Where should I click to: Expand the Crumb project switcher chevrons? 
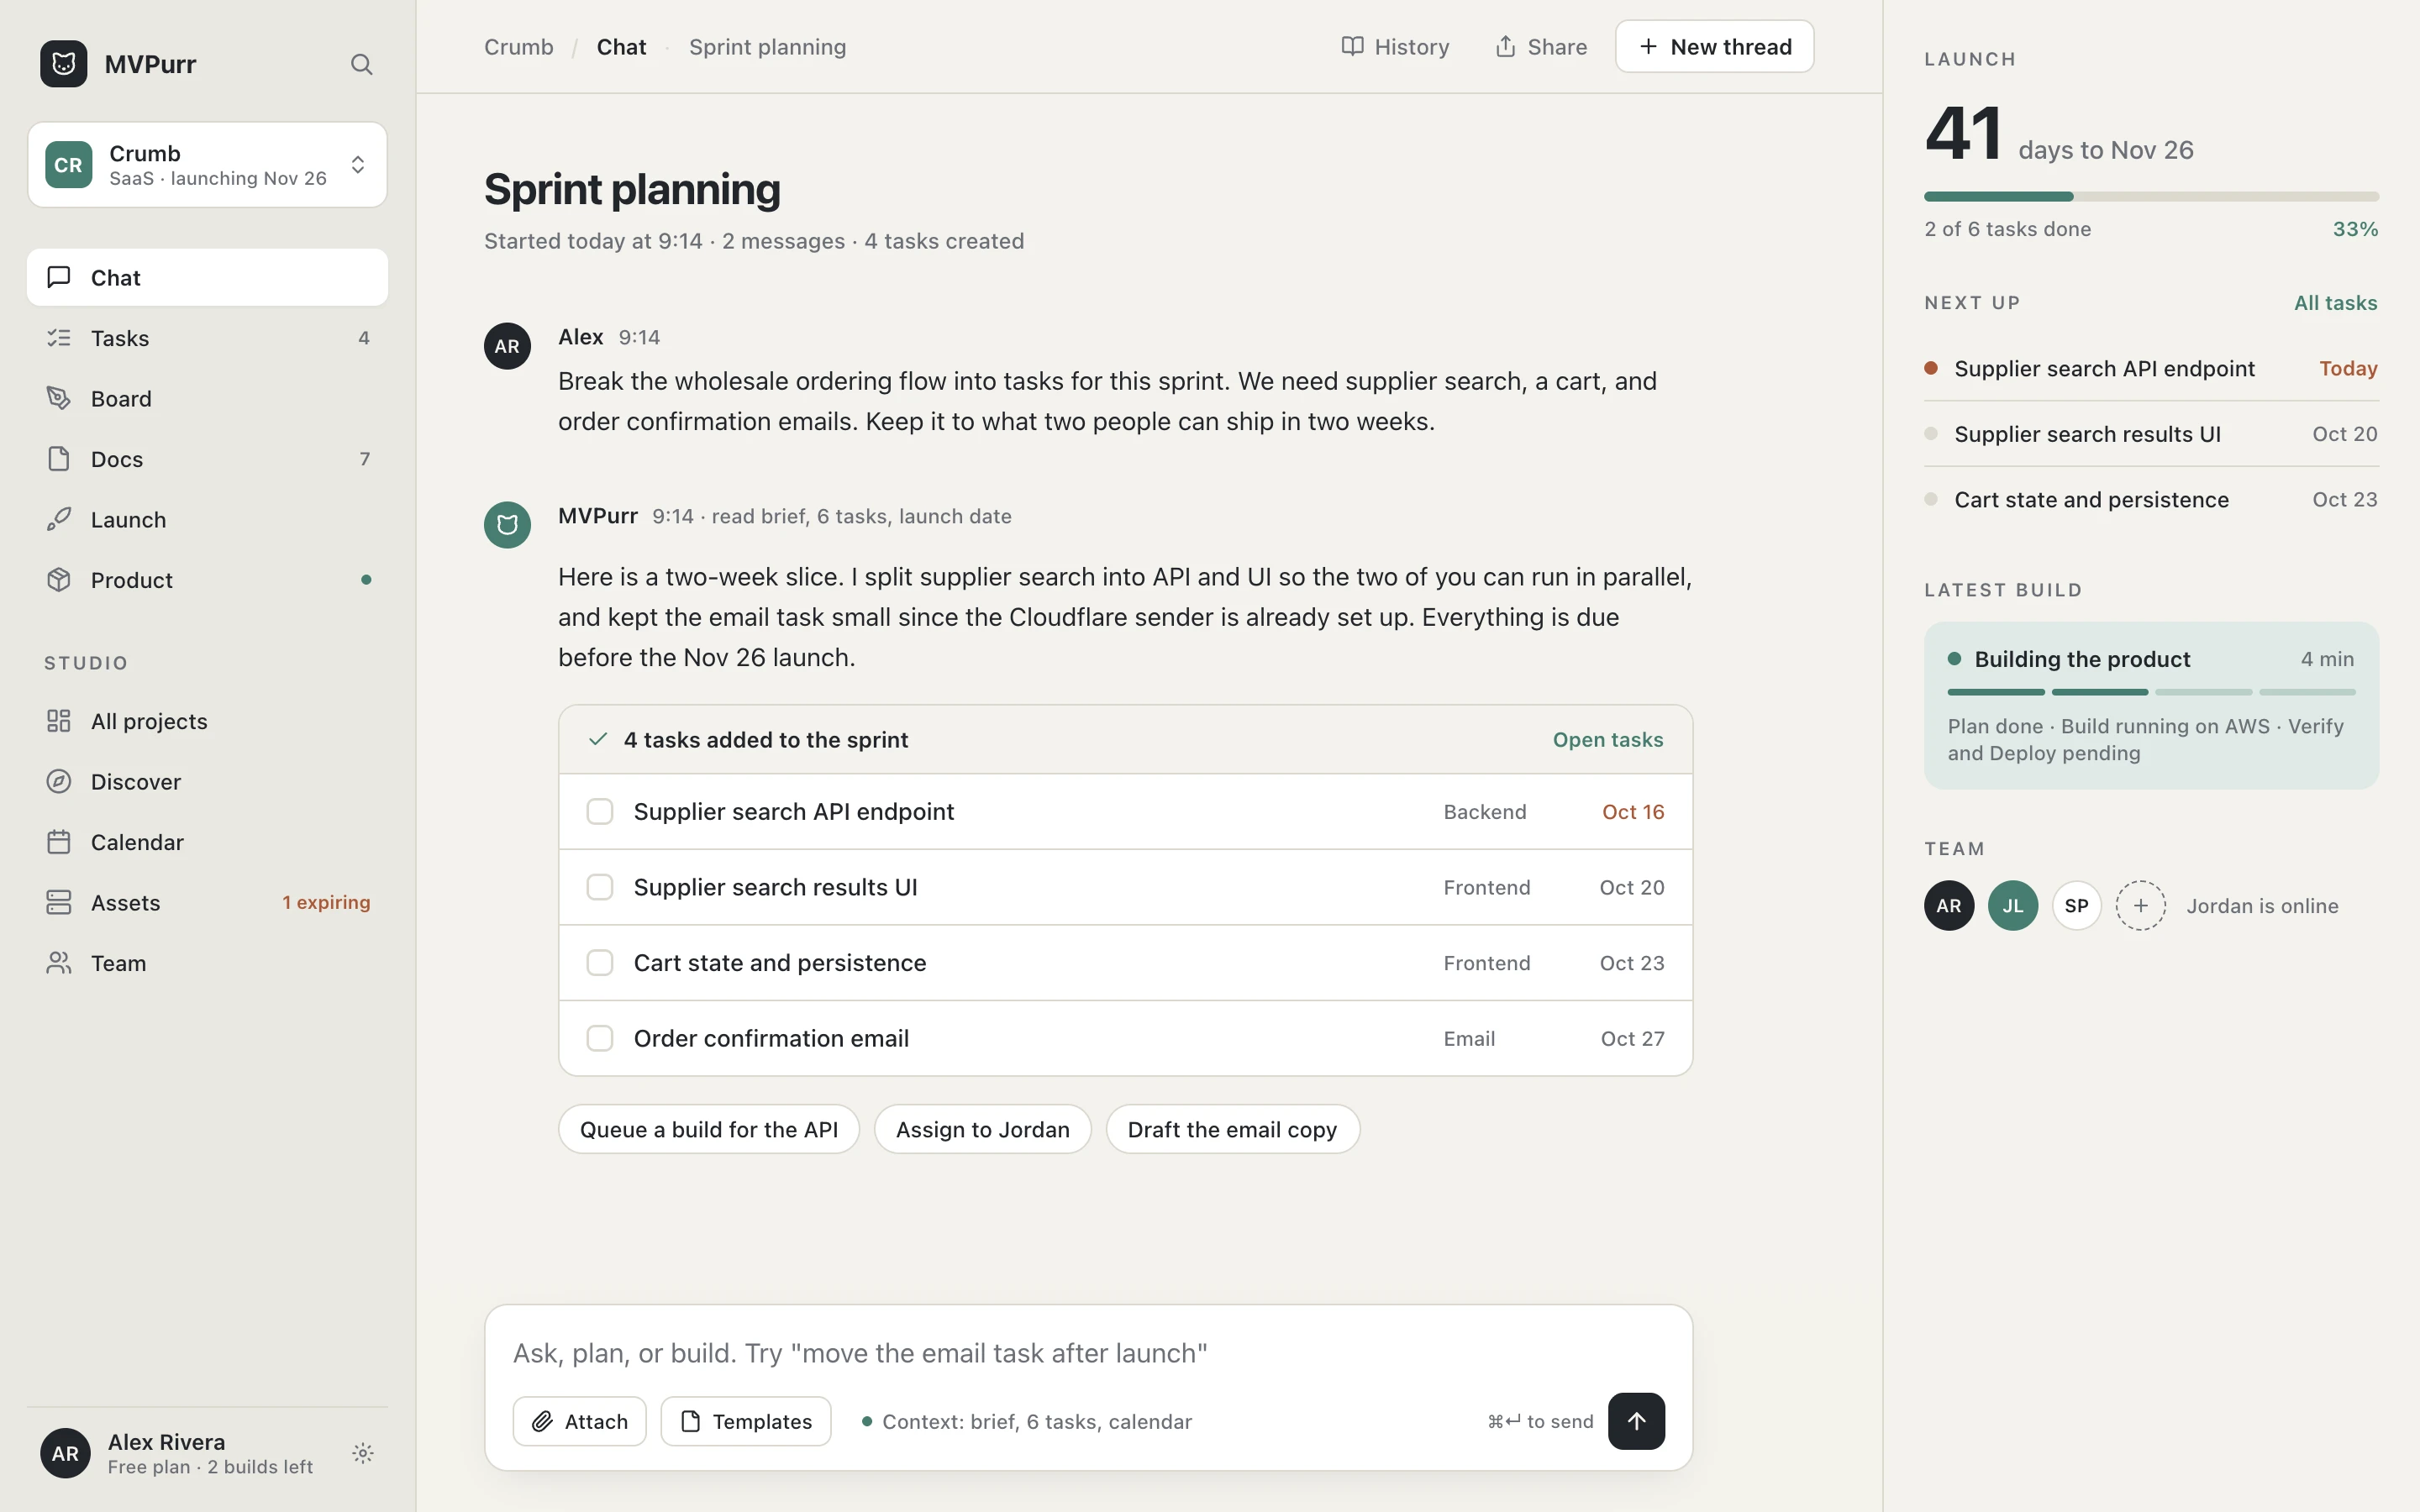tap(358, 165)
